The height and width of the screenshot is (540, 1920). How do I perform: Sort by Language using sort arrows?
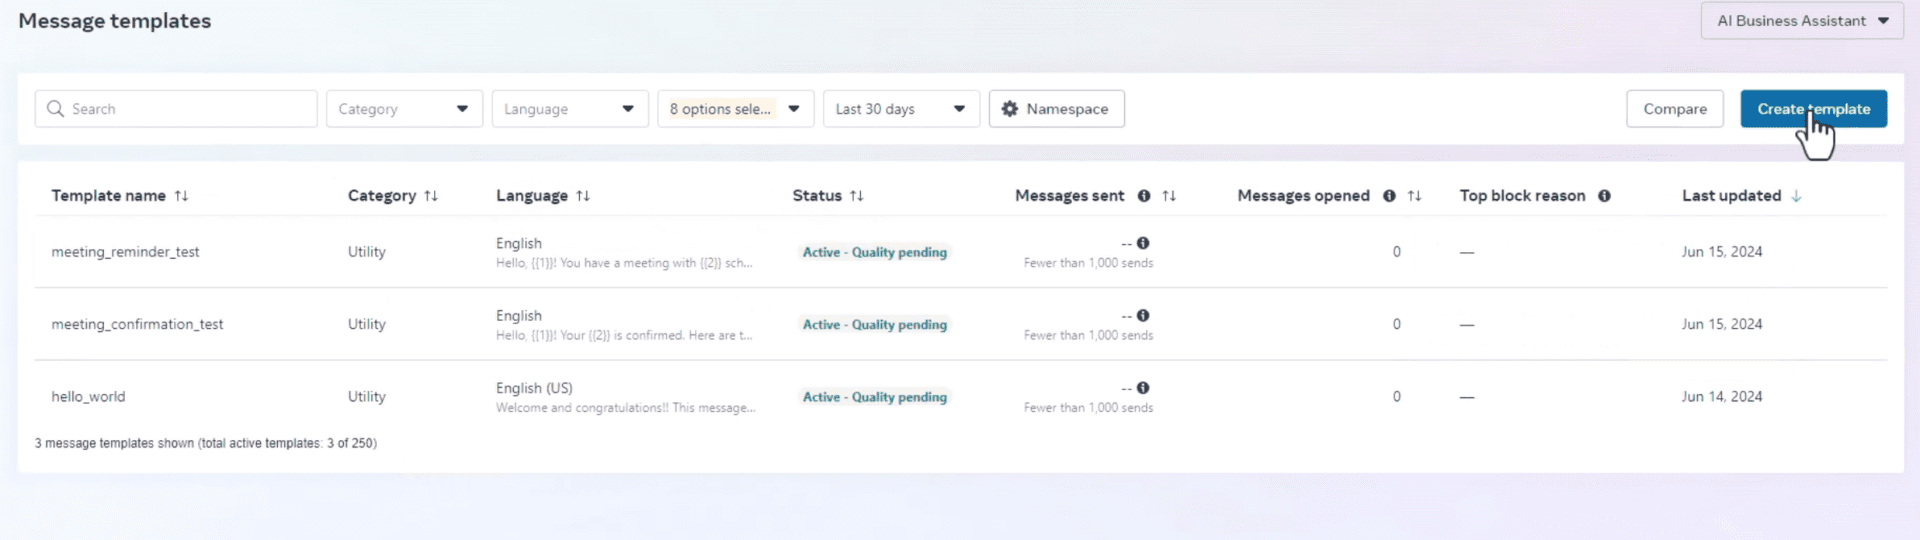(583, 196)
